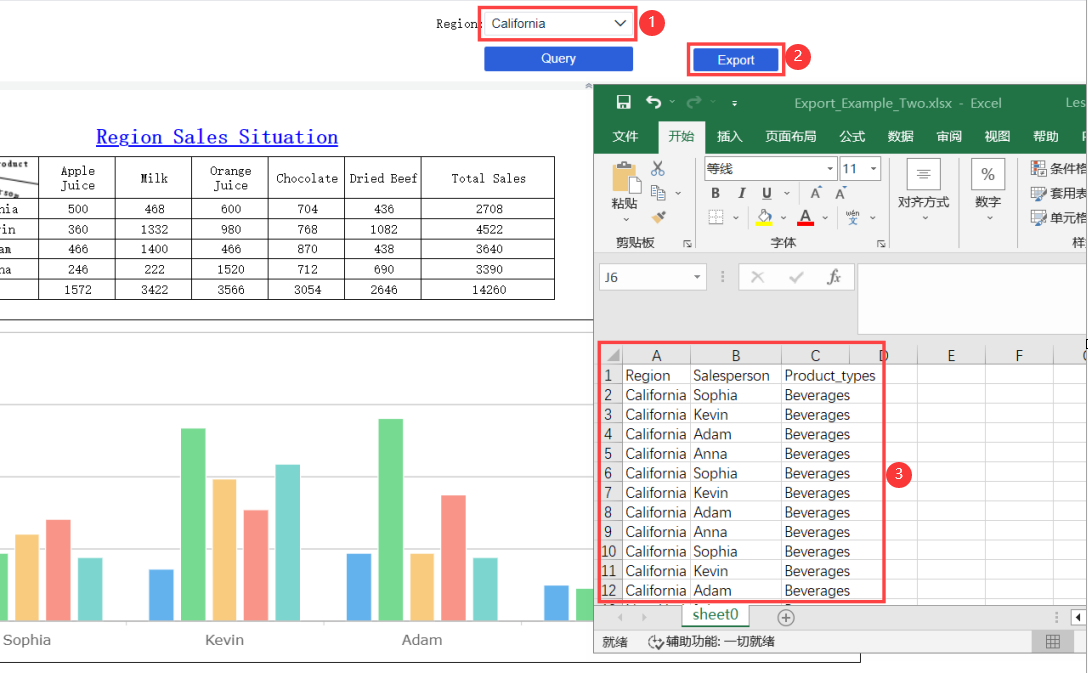Select the Format Painter tool

pyautogui.click(x=658, y=217)
